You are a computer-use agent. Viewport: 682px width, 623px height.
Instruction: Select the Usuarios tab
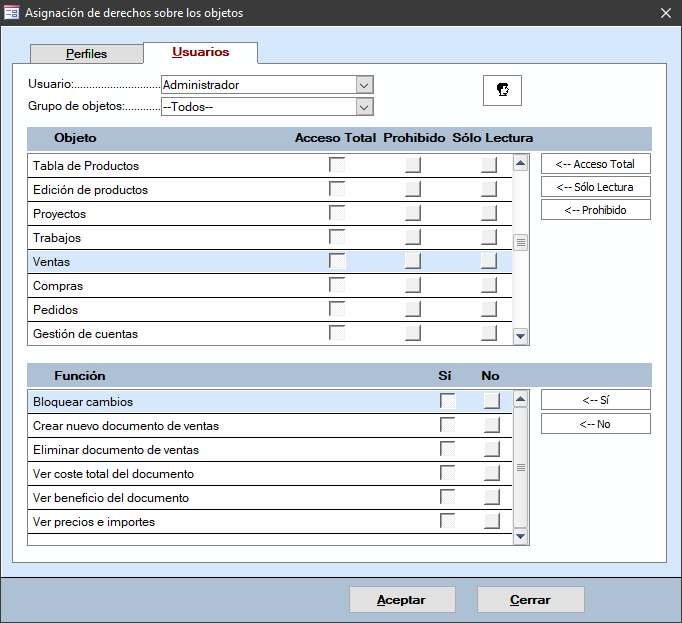[200, 52]
